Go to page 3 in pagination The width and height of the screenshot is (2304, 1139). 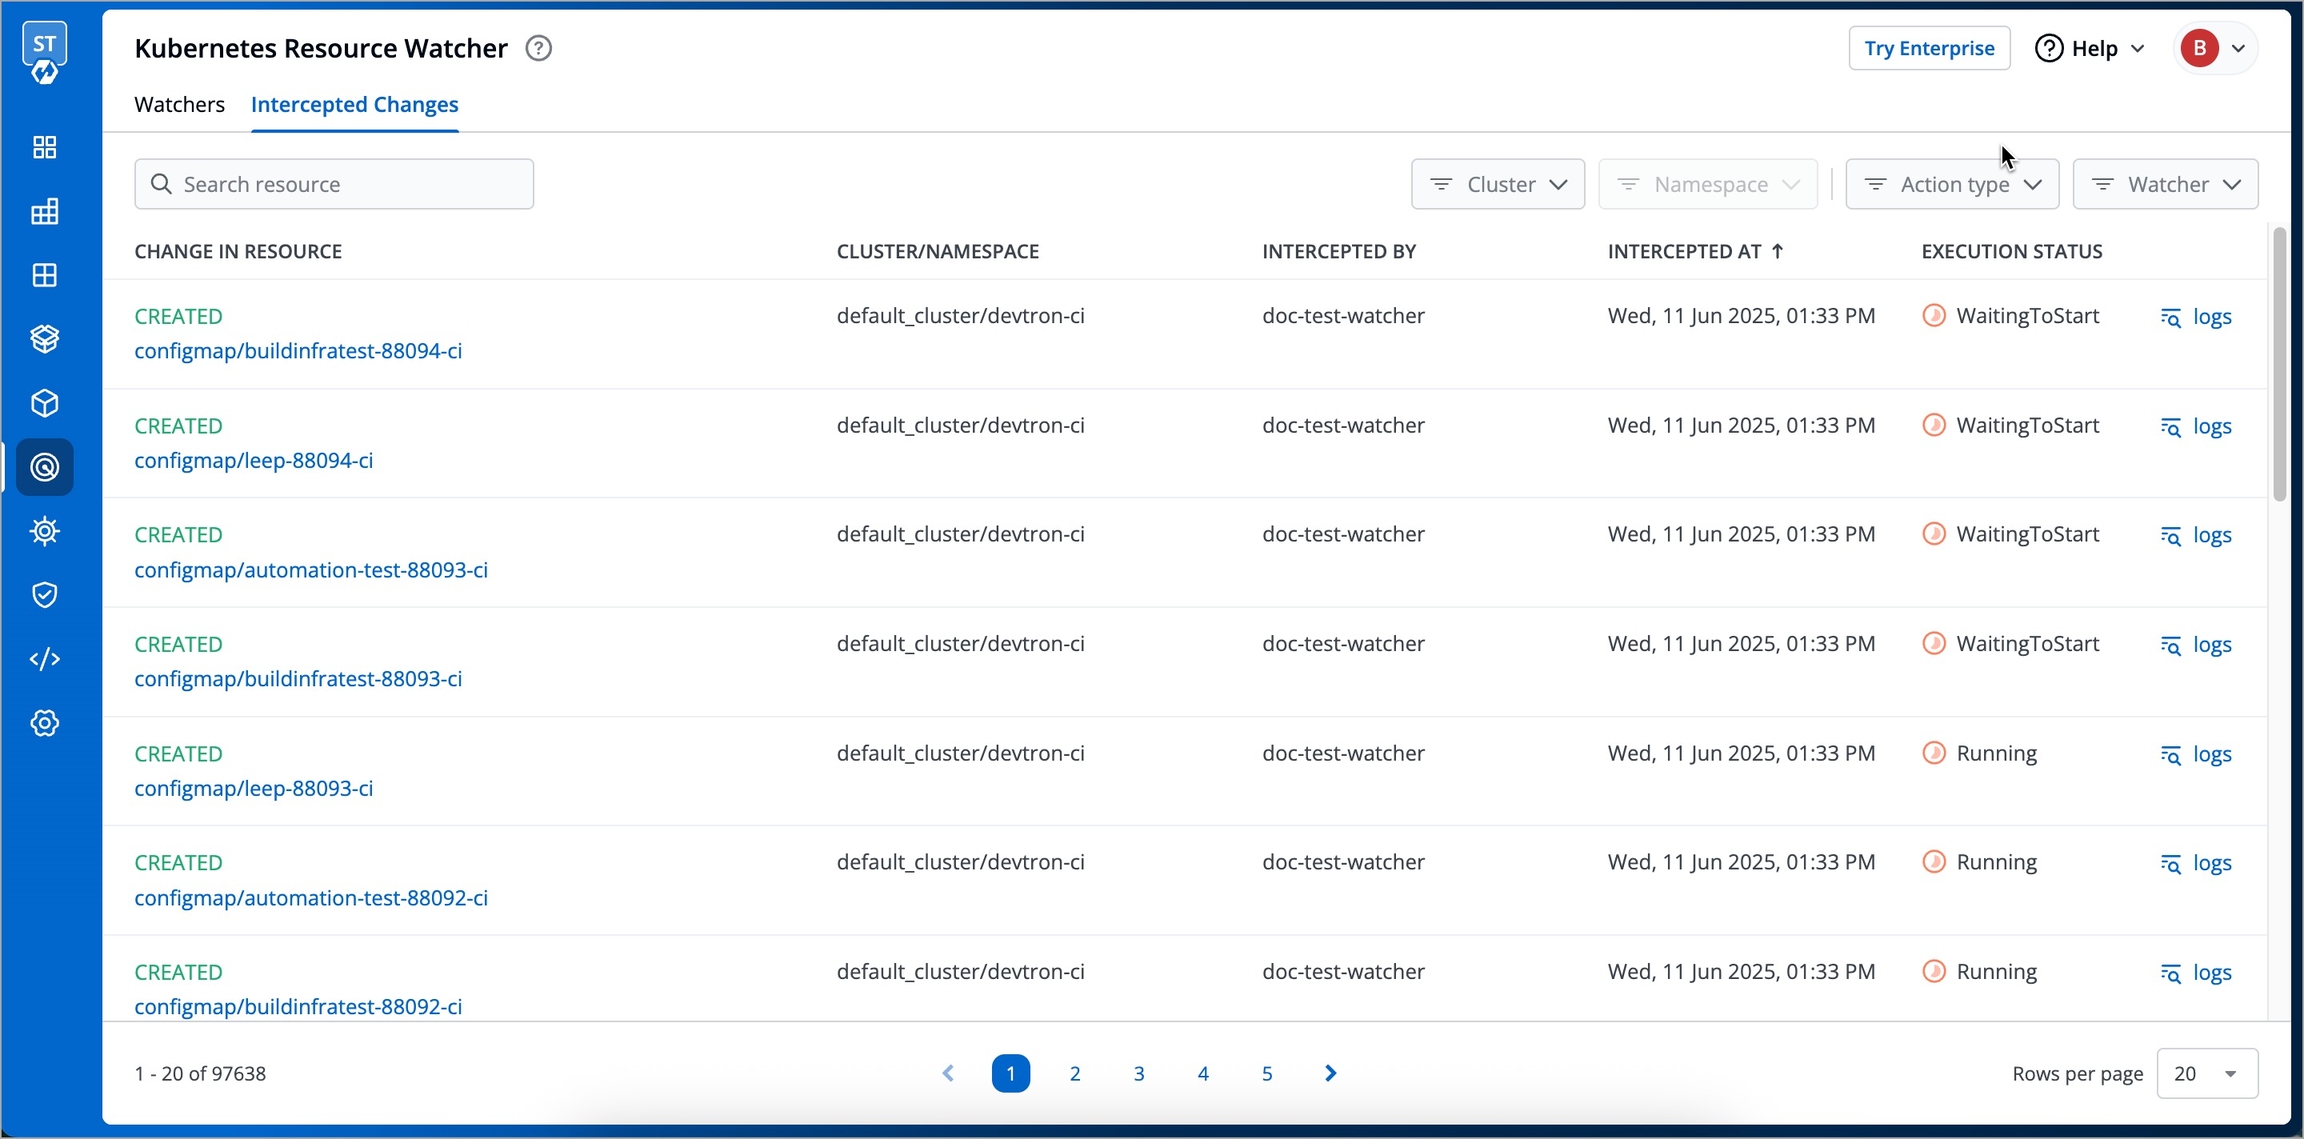1139,1073
